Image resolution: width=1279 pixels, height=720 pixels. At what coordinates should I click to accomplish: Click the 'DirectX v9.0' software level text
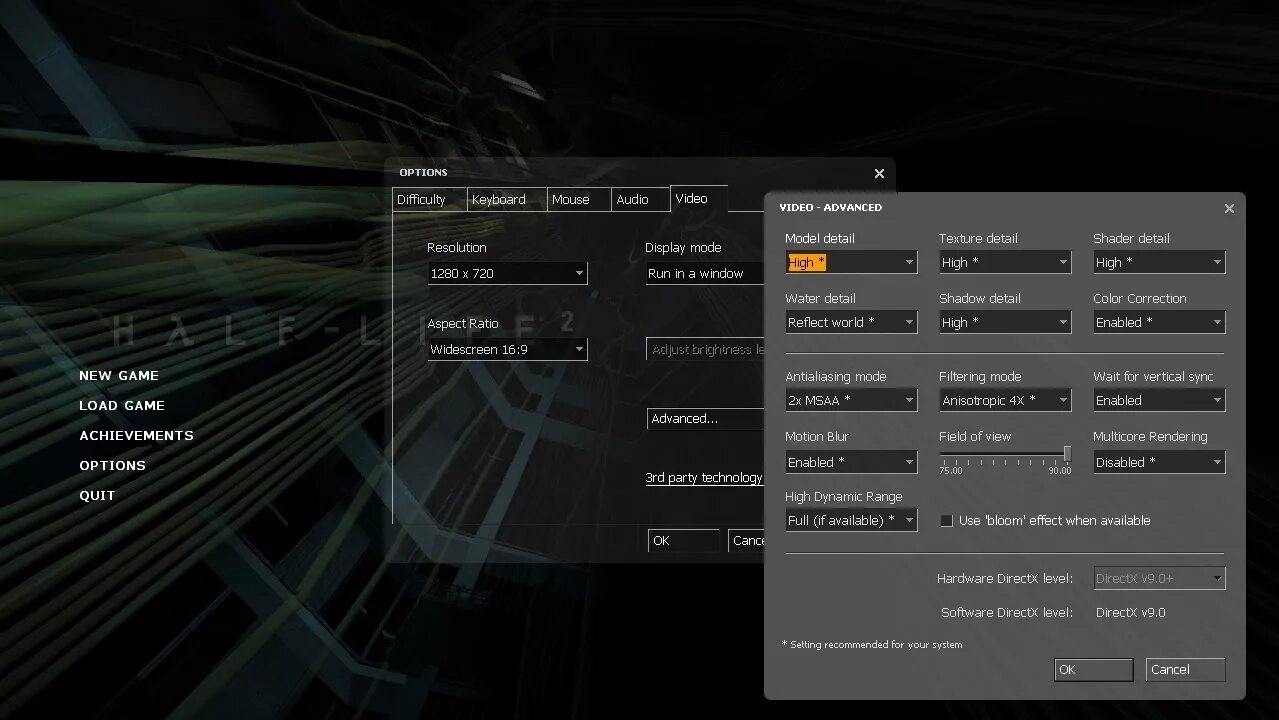click(1131, 613)
